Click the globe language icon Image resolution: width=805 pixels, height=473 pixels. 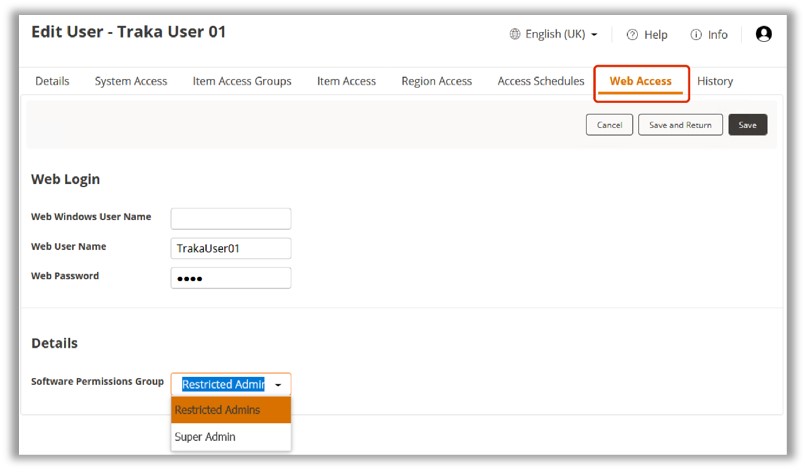point(515,34)
